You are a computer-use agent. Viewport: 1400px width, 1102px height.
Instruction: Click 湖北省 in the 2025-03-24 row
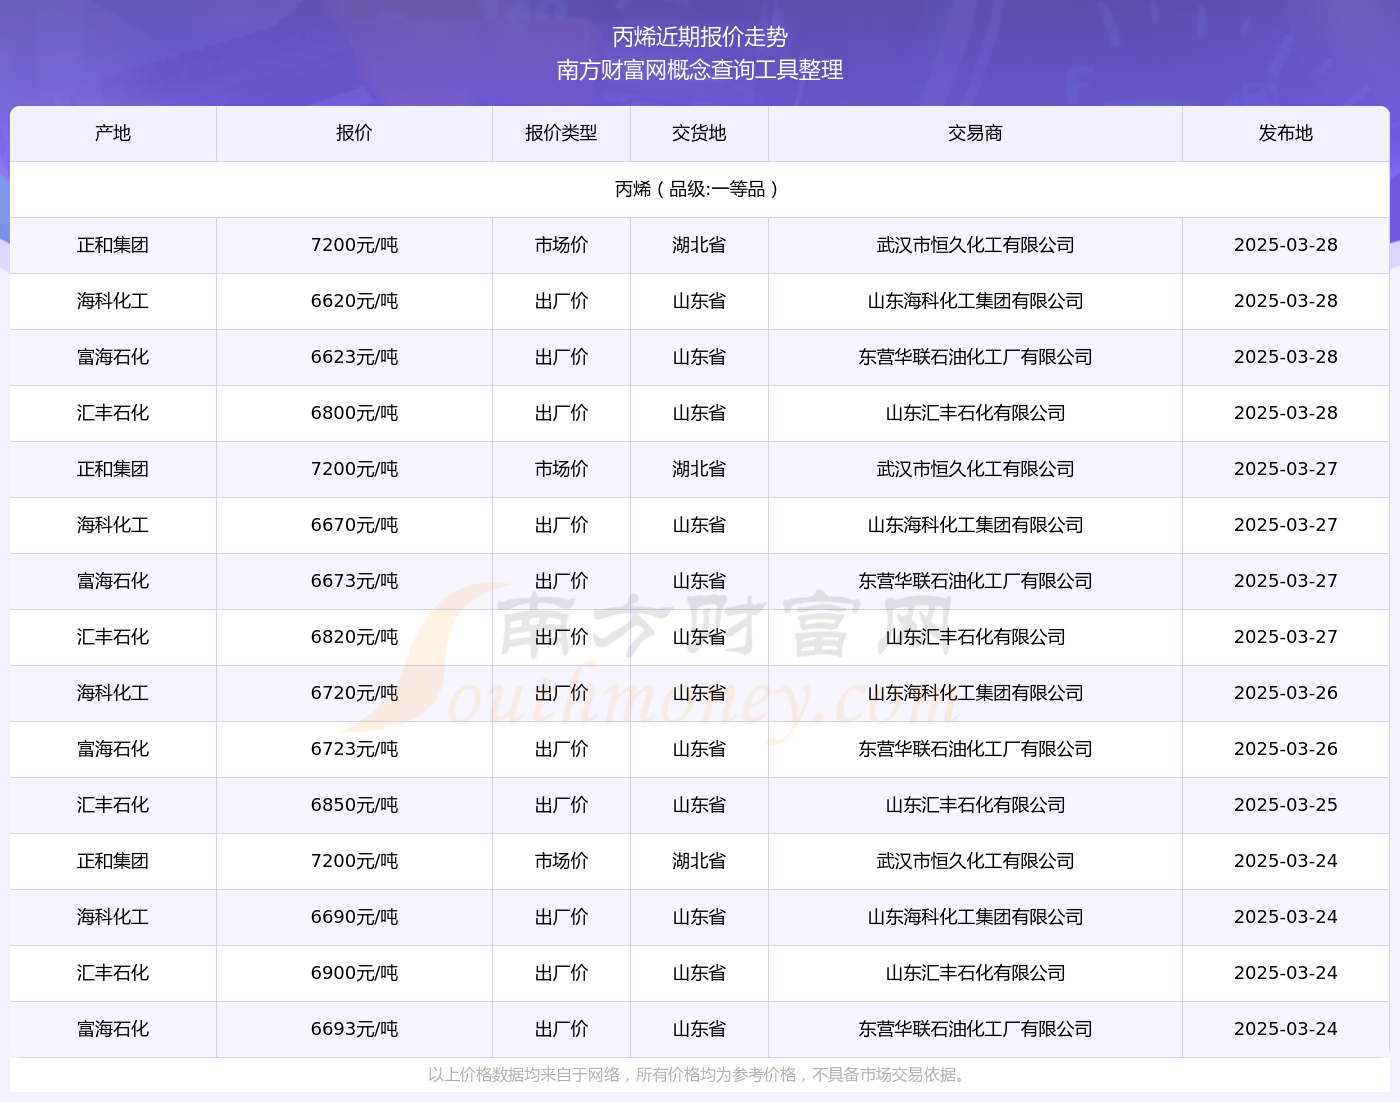pos(699,861)
